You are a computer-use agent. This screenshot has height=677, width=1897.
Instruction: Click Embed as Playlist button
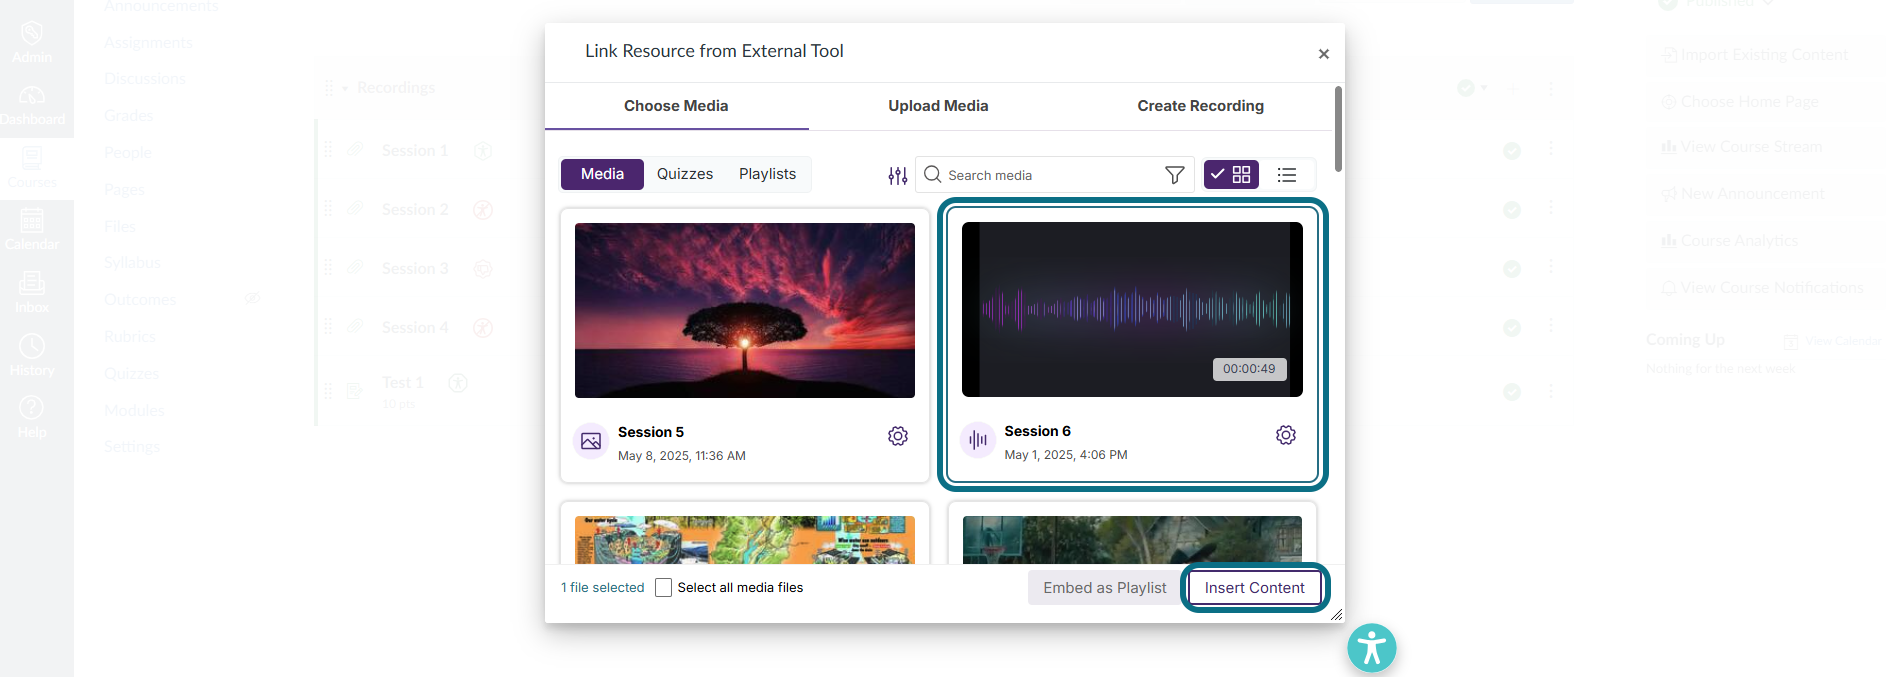tap(1105, 588)
